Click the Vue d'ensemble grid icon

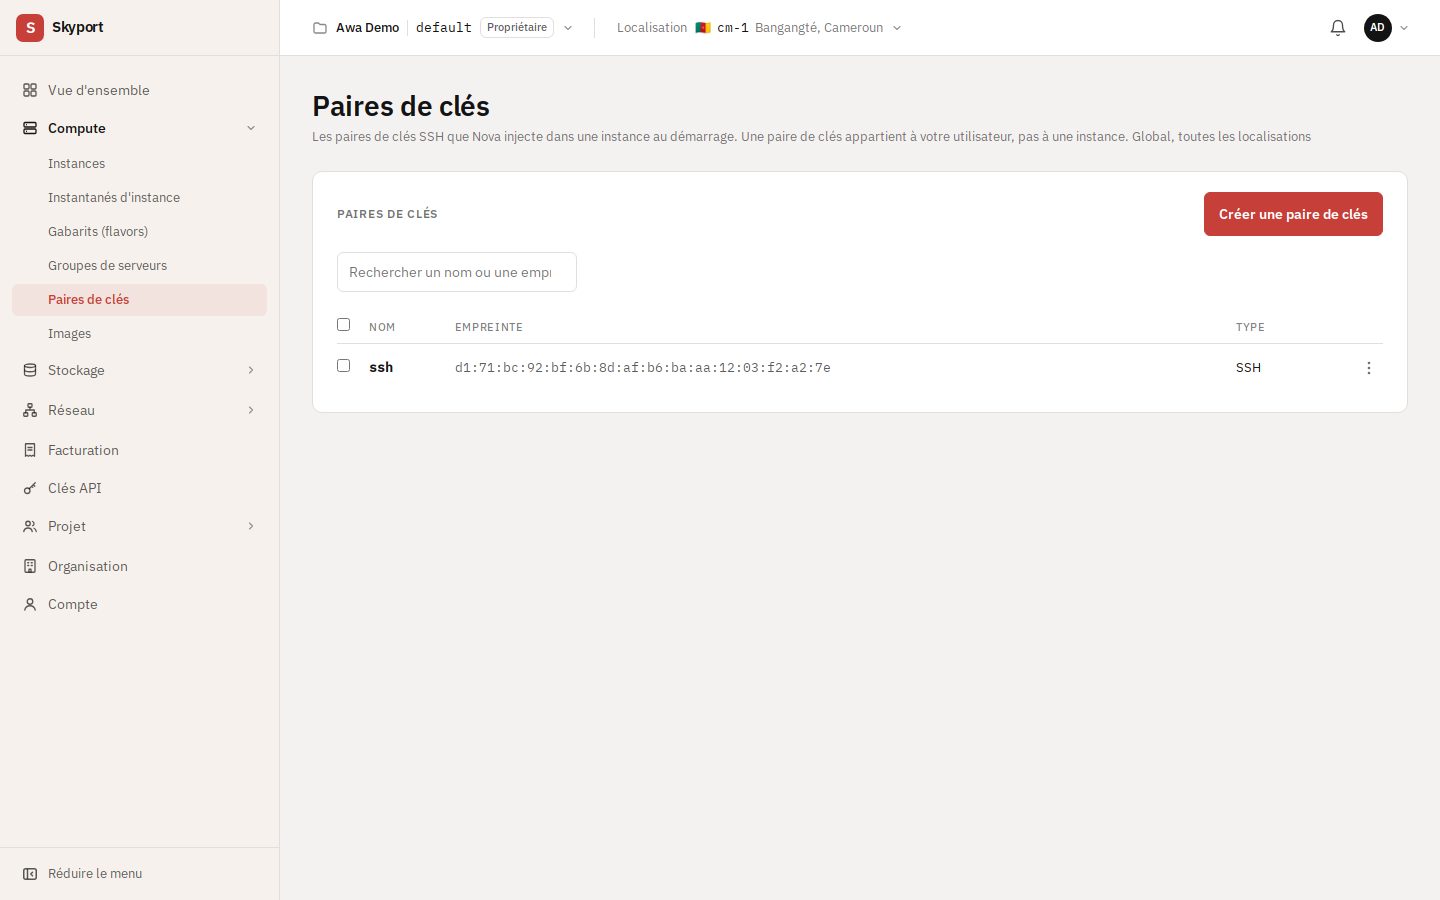click(x=30, y=90)
